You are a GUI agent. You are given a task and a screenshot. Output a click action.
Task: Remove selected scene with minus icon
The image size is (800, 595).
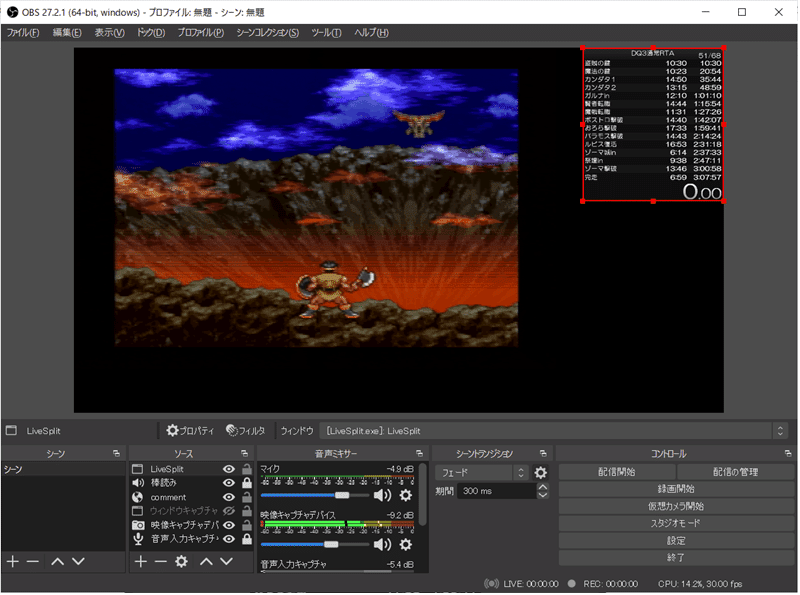[33, 562]
